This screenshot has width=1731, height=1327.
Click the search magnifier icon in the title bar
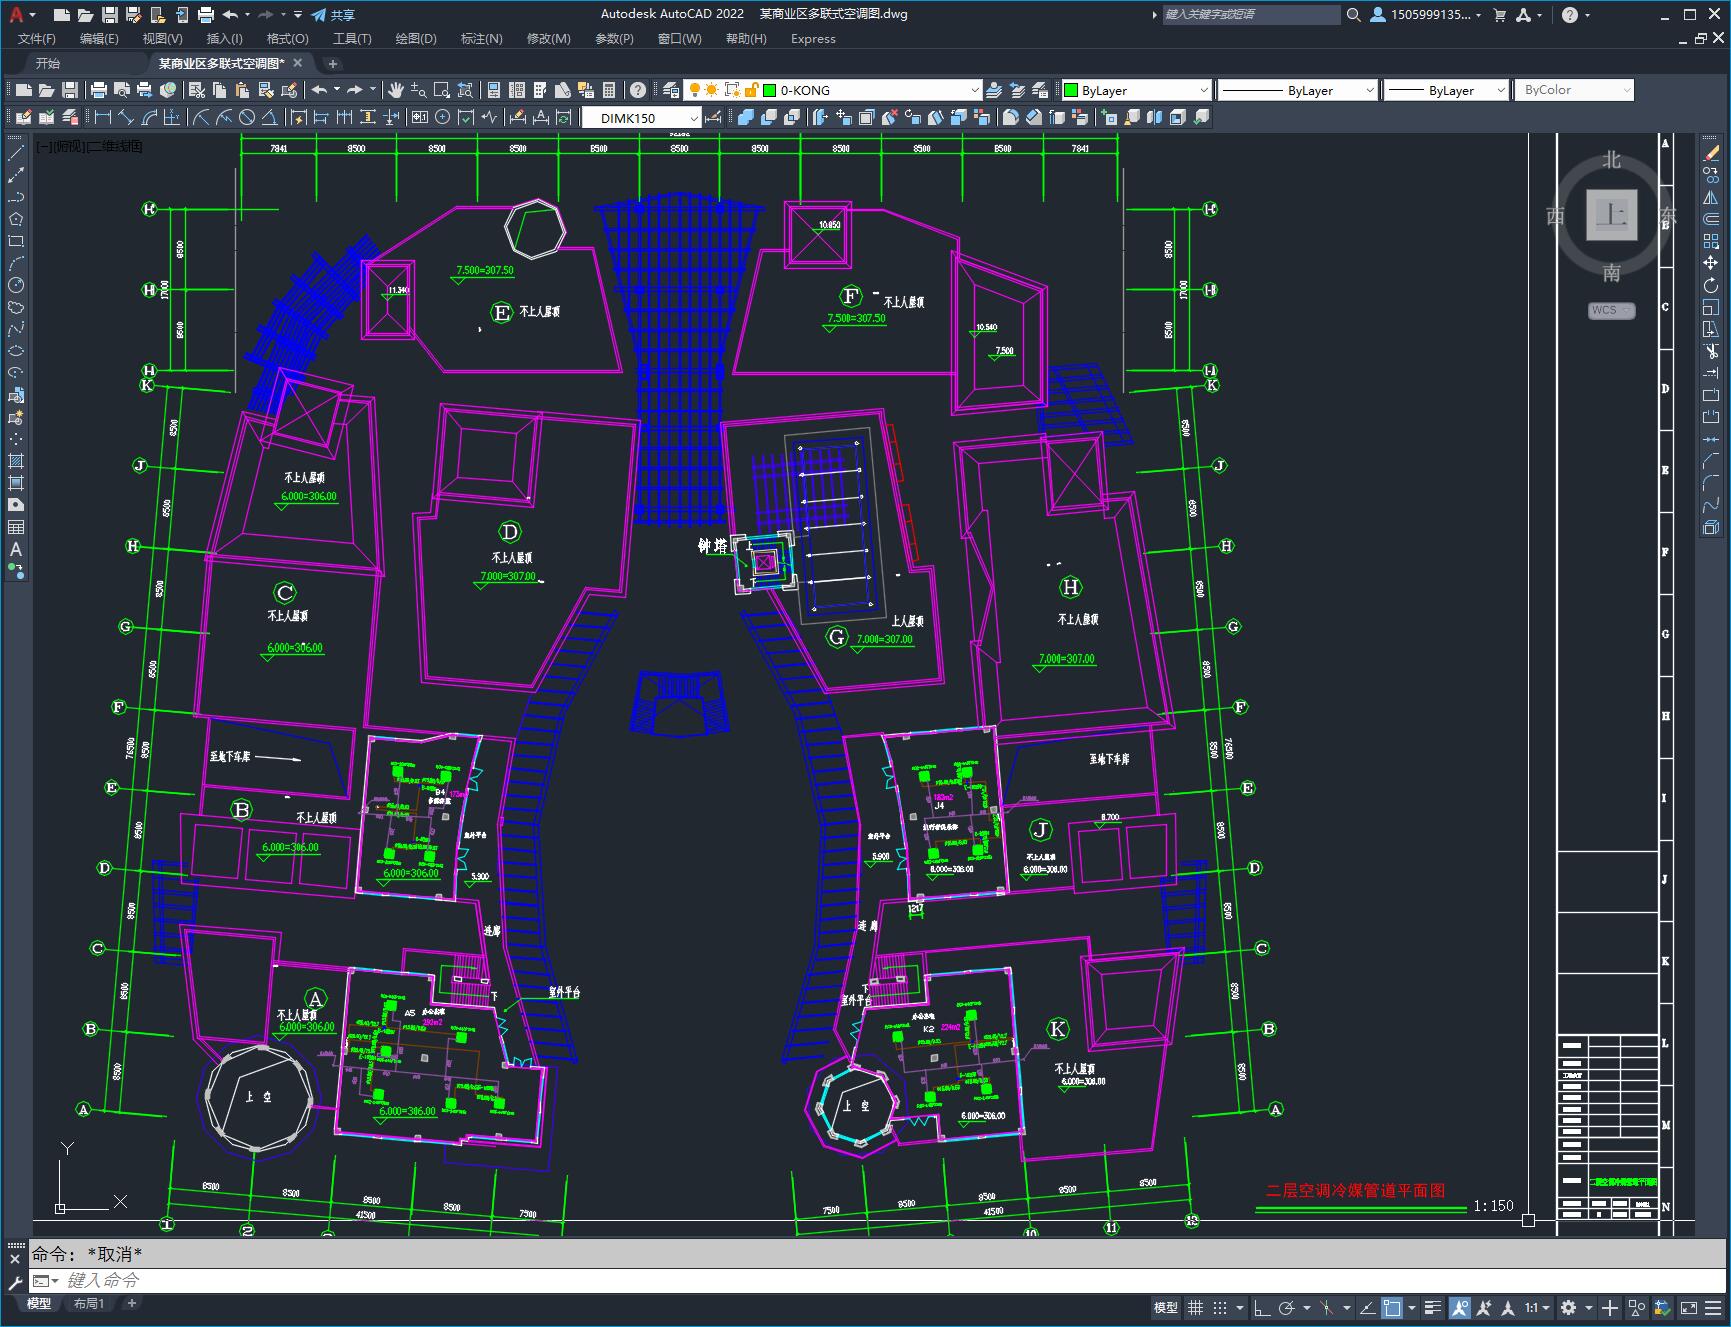tap(1353, 15)
